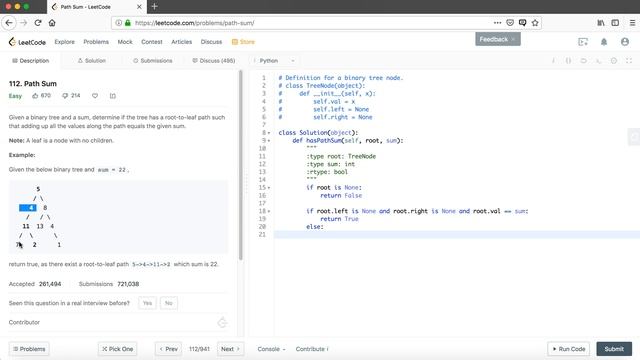640x360 pixels.
Task: Answer No to interview question
Action: [169, 303]
